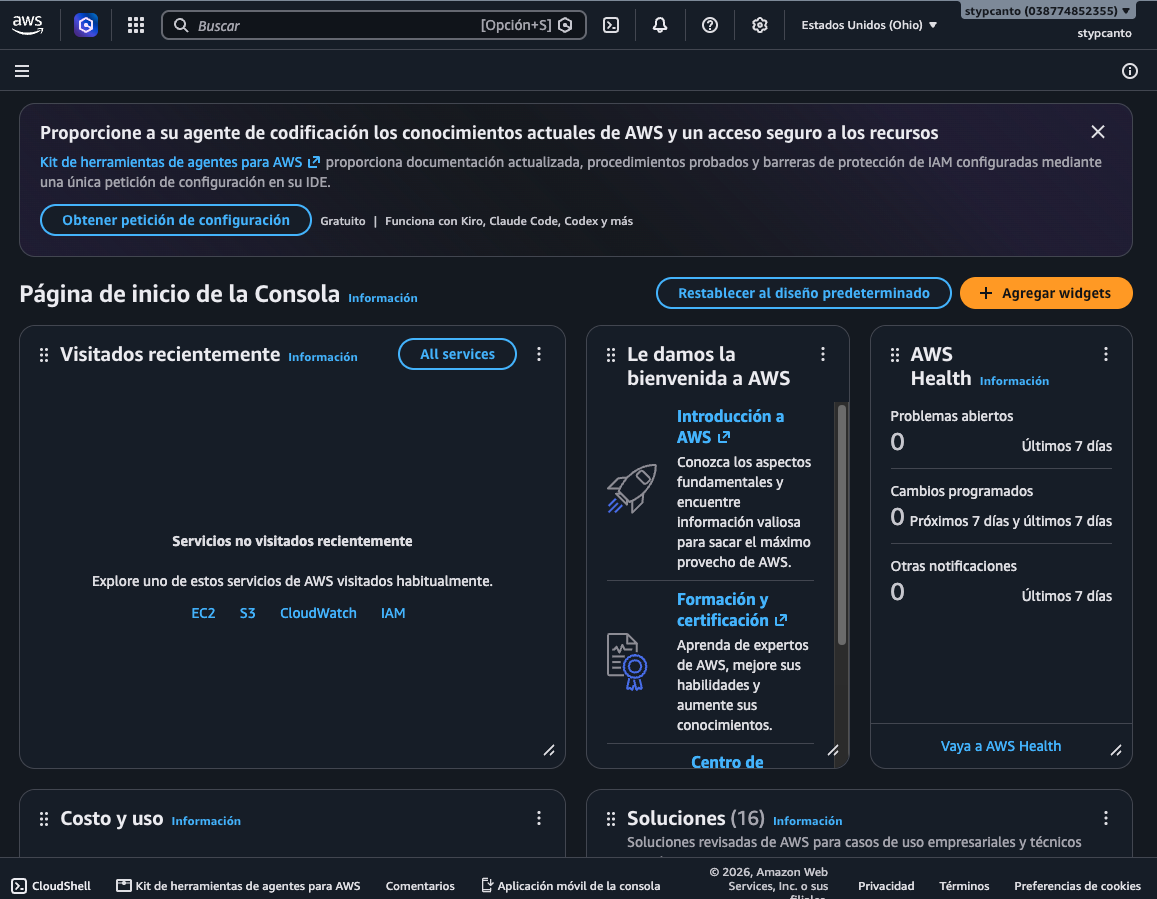Open the IAM service link
The width and height of the screenshot is (1157, 899).
click(x=393, y=613)
